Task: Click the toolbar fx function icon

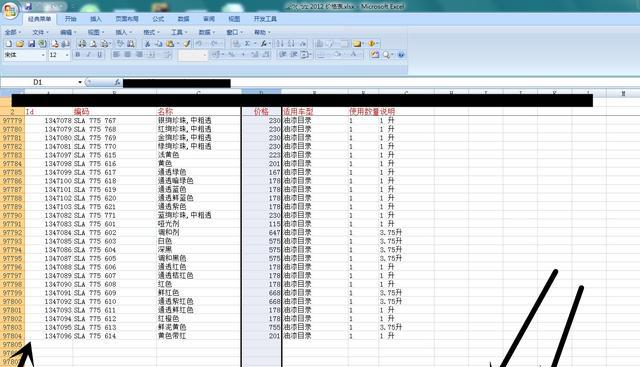Action: point(264,44)
